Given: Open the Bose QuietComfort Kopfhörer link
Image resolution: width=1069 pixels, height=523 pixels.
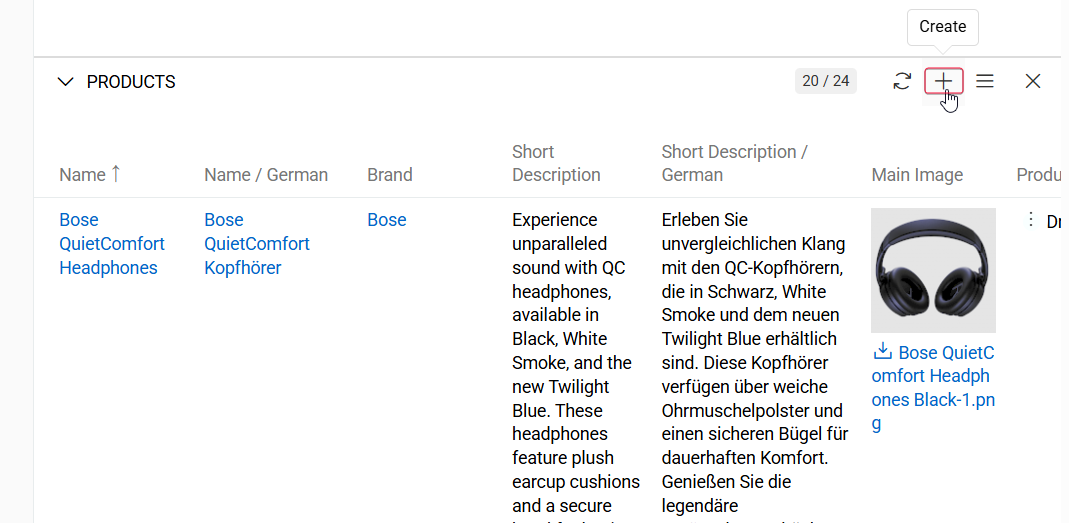Looking at the screenshot, I should click(257, 244).
